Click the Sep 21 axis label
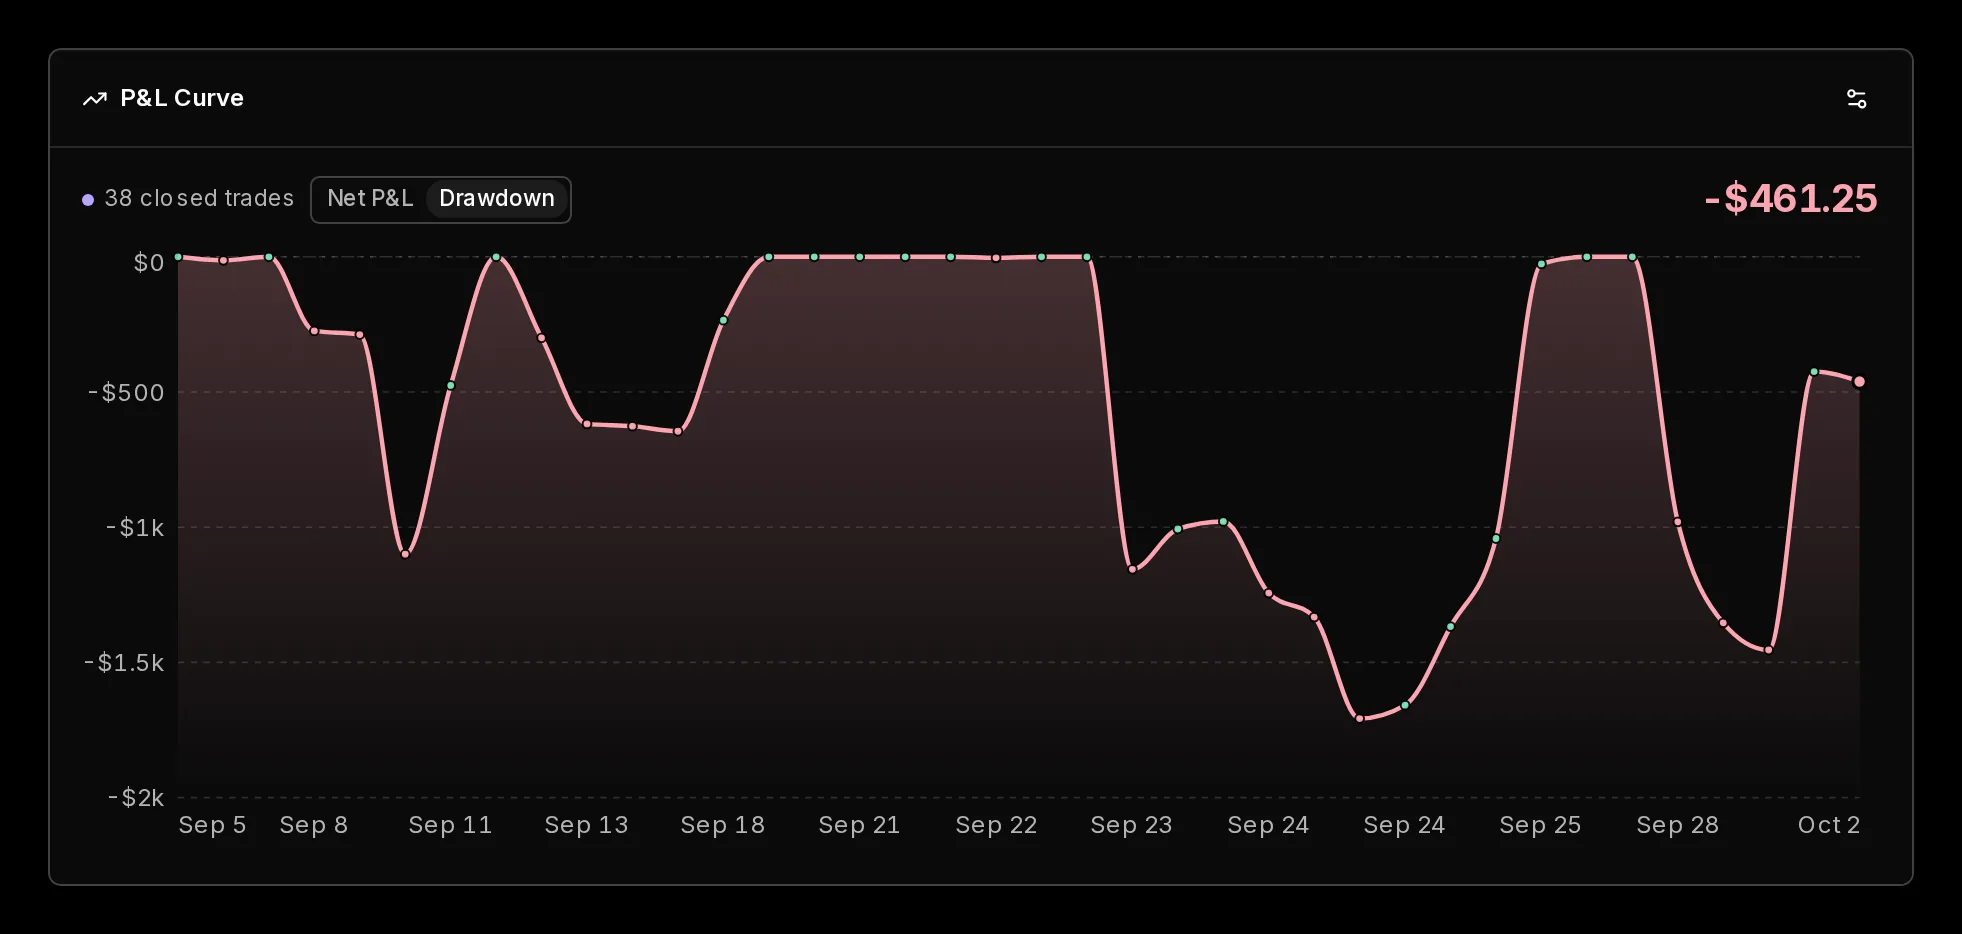Viewport: 1962px width, 934px height. 859,825
